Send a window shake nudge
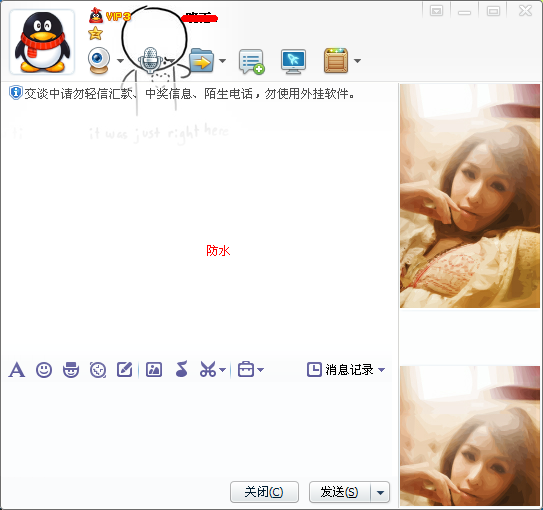Image resolution: width=543 pixels, height=510 pixels. tap(98, 370)
